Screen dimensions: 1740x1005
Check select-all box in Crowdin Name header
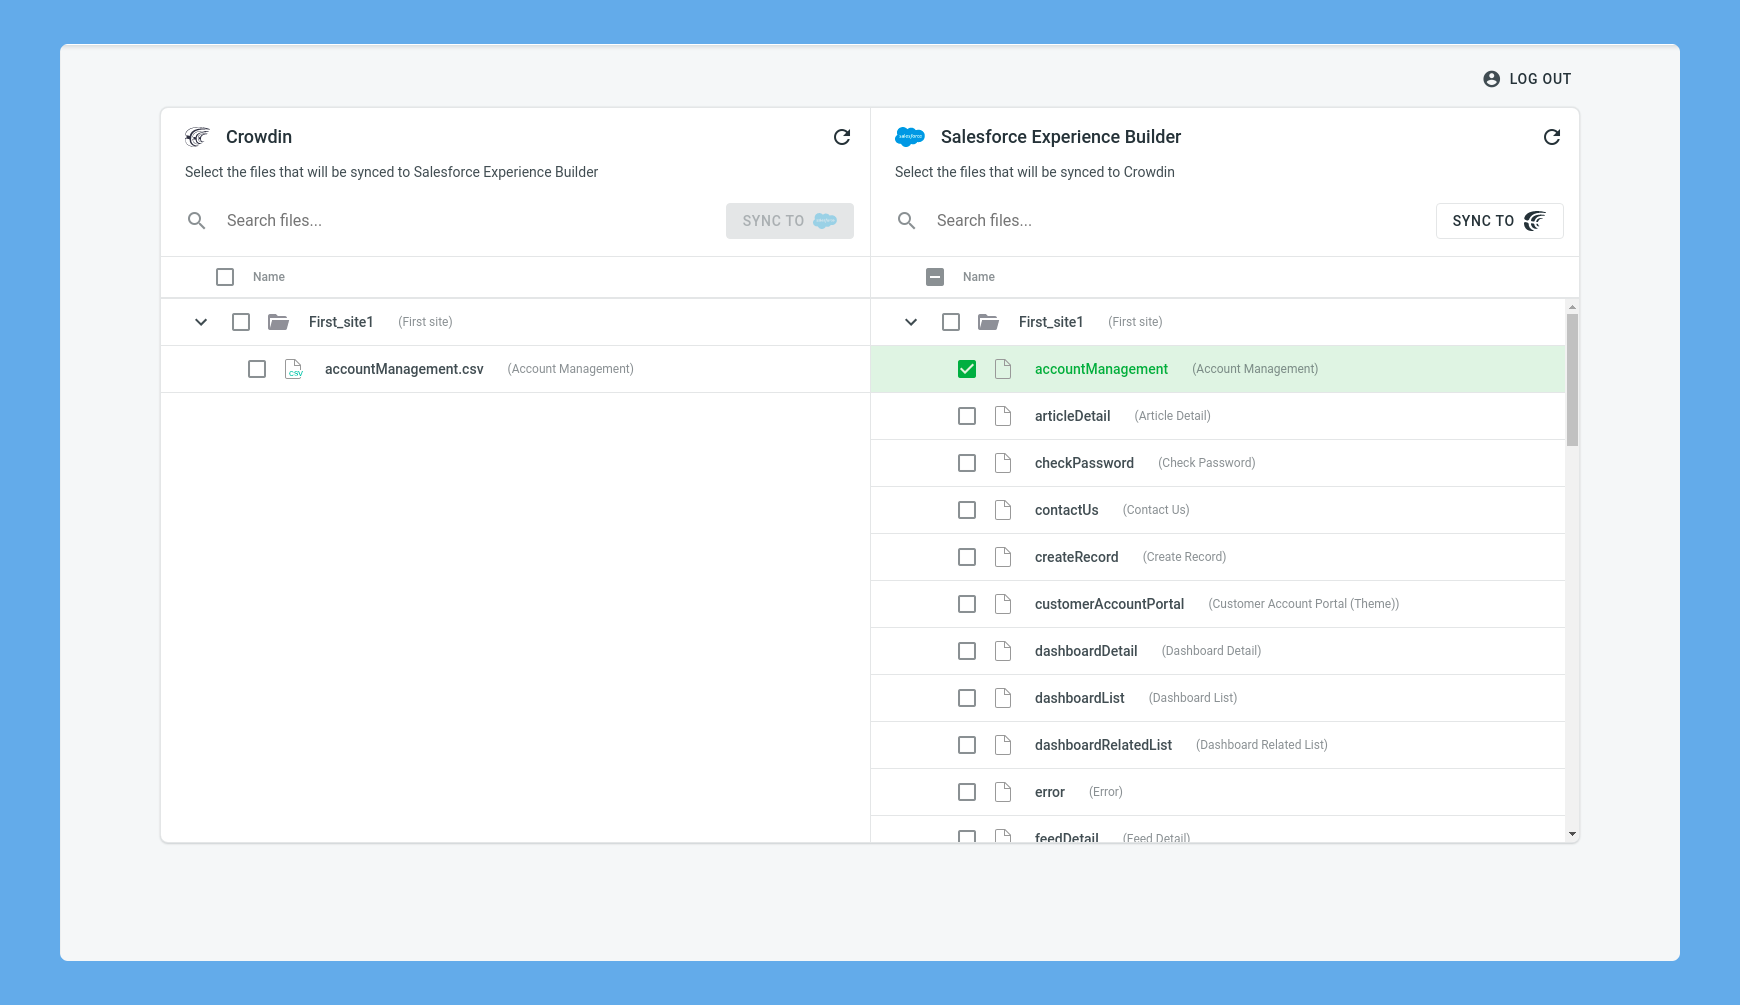[225, 277]
